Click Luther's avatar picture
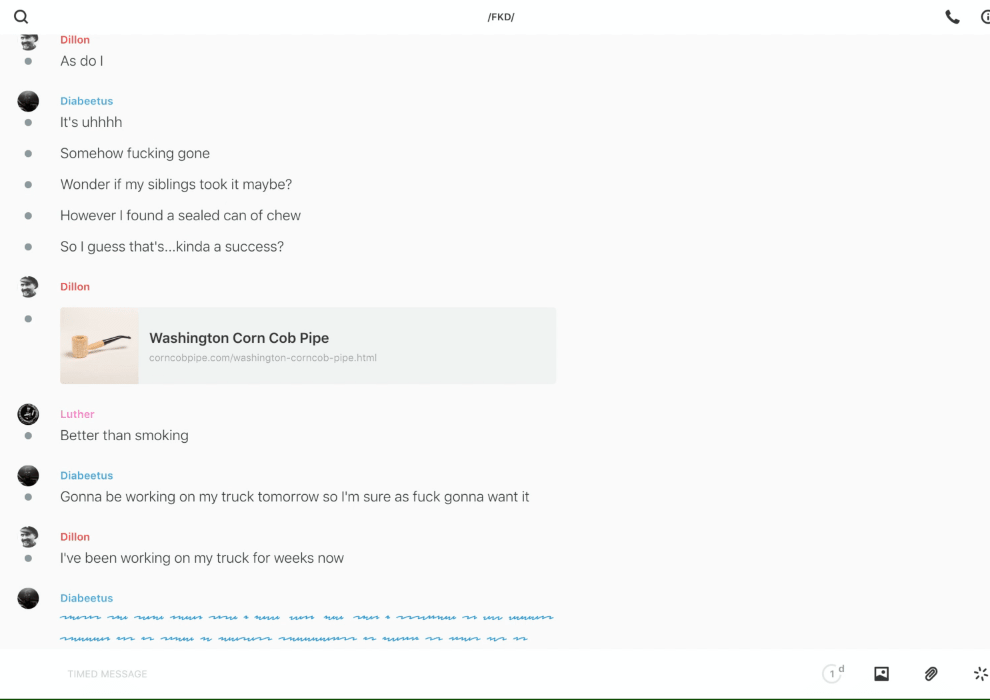 coord(28,414)
